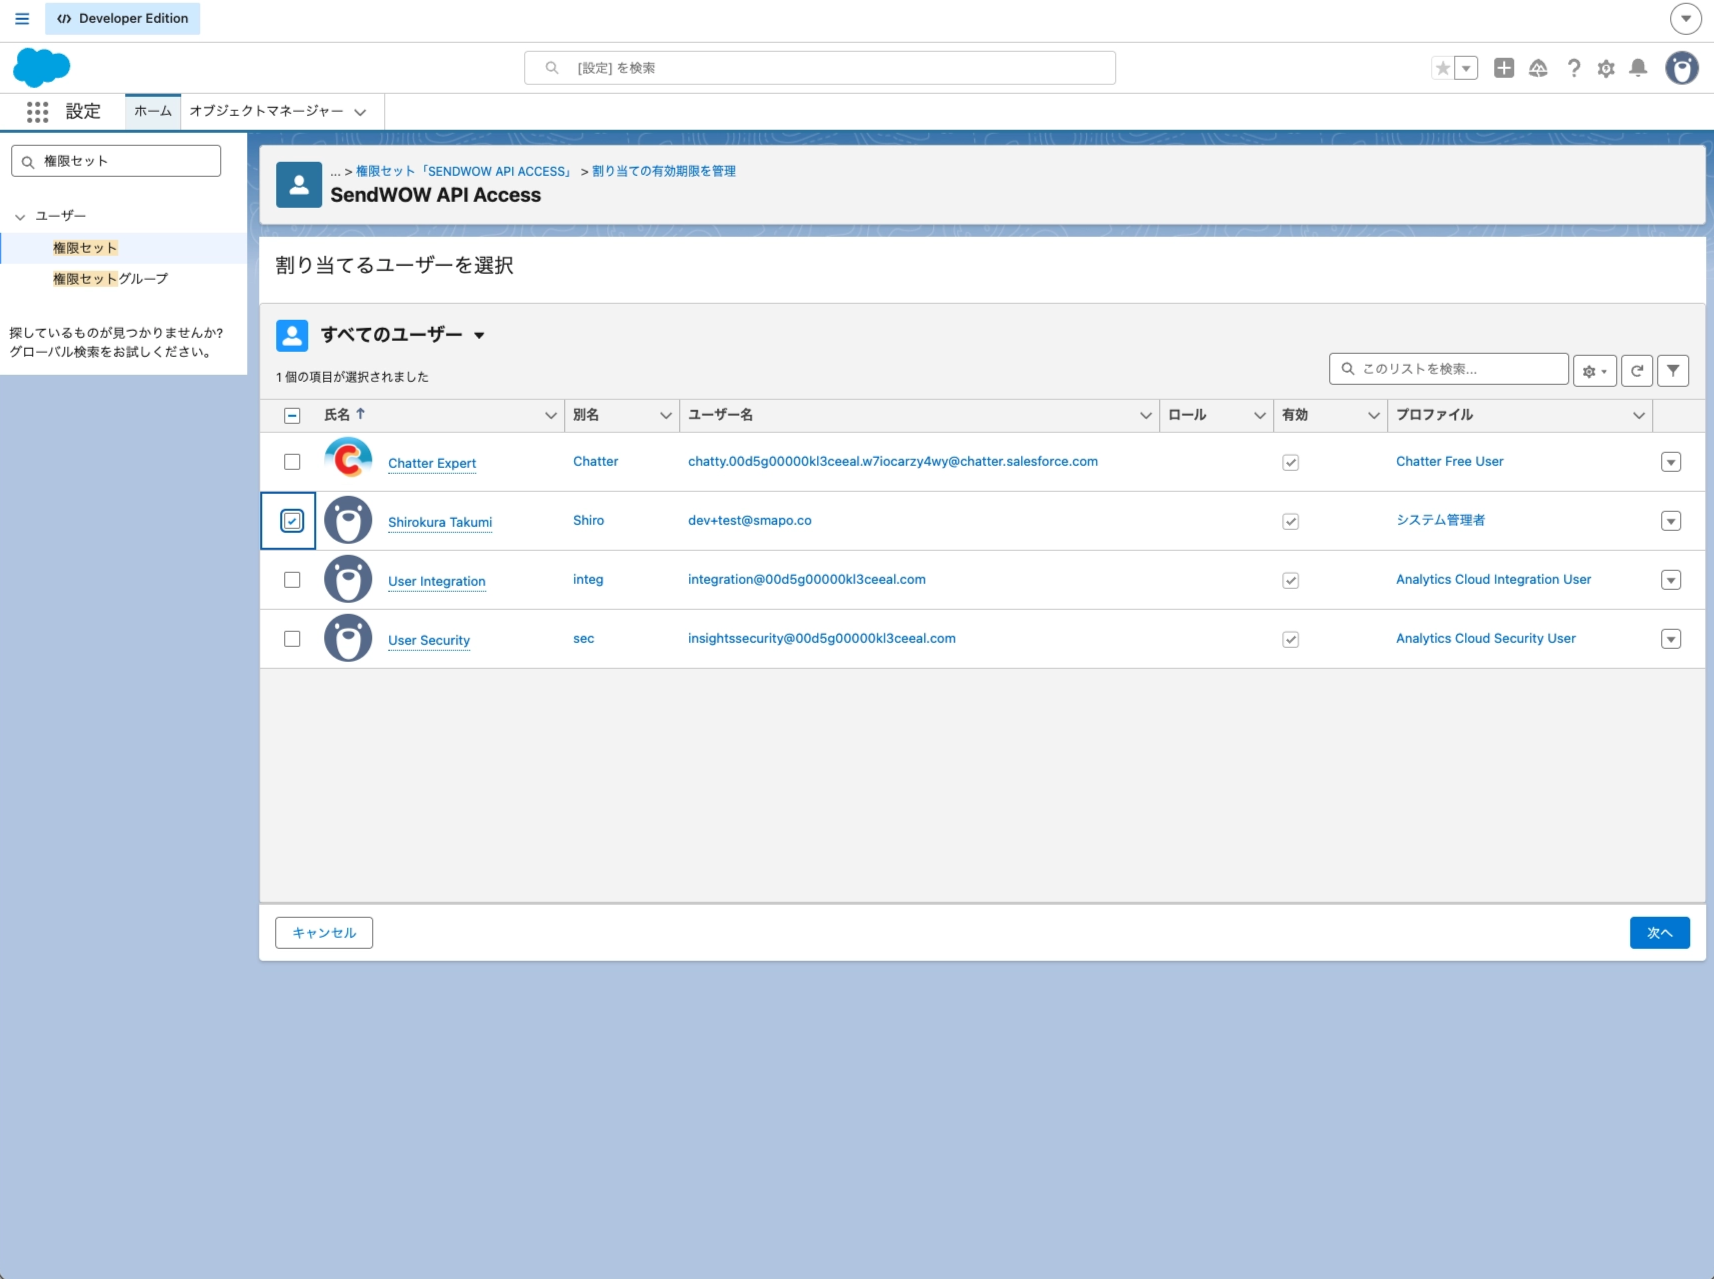Open the User Integration user link
Screen dimensions: 1714x1279
(437, 581)
